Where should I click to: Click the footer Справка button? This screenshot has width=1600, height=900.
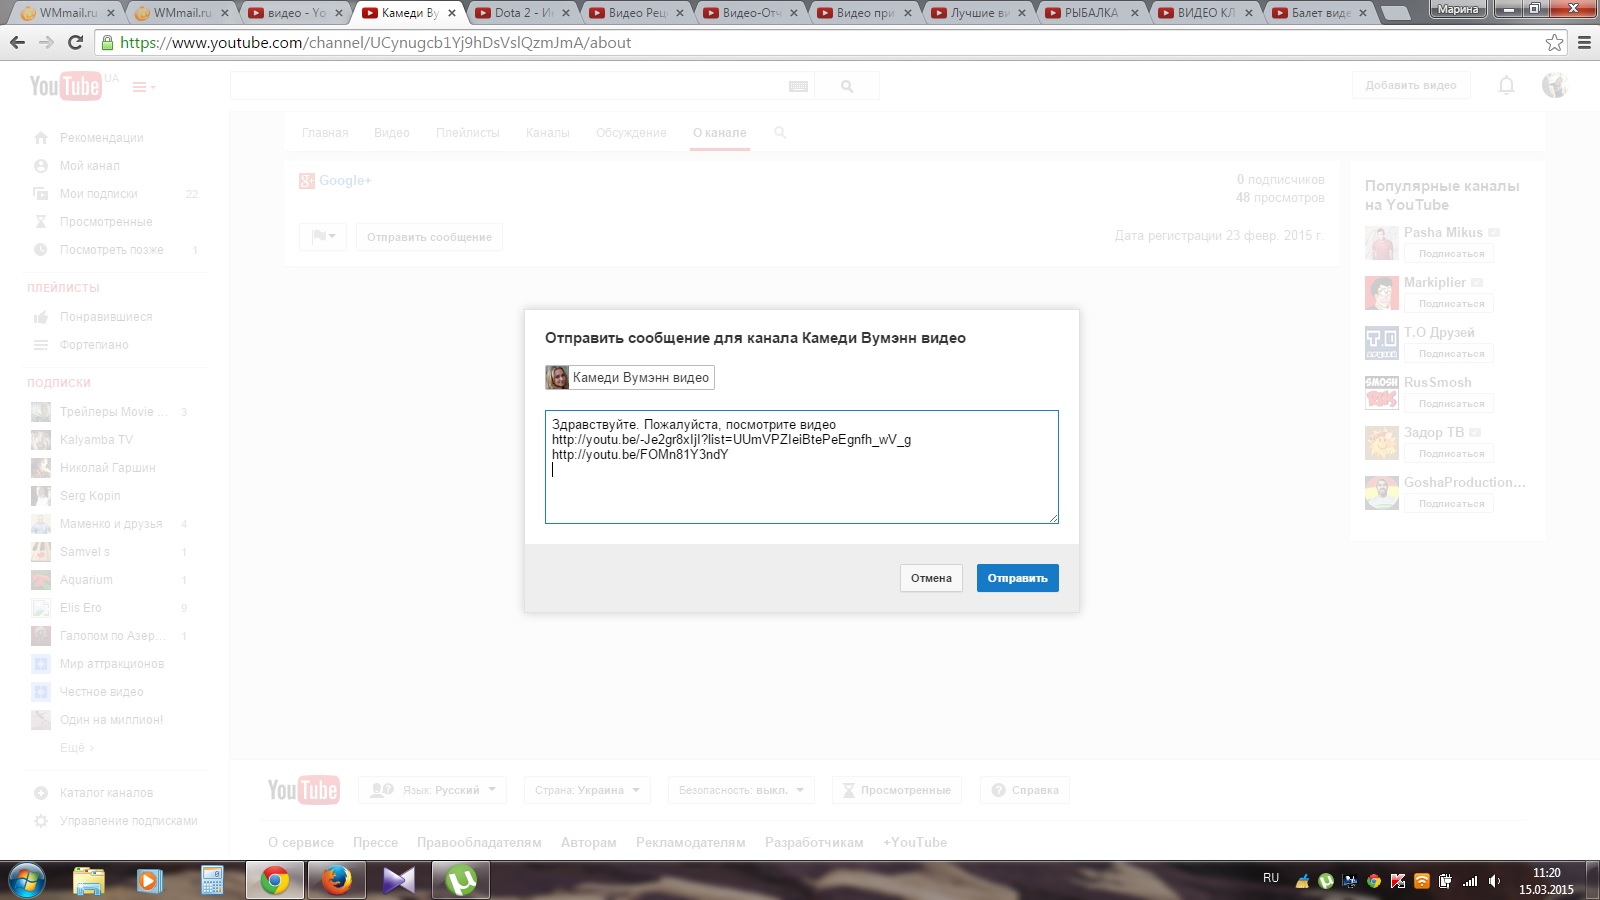(x=1025, y=790)
